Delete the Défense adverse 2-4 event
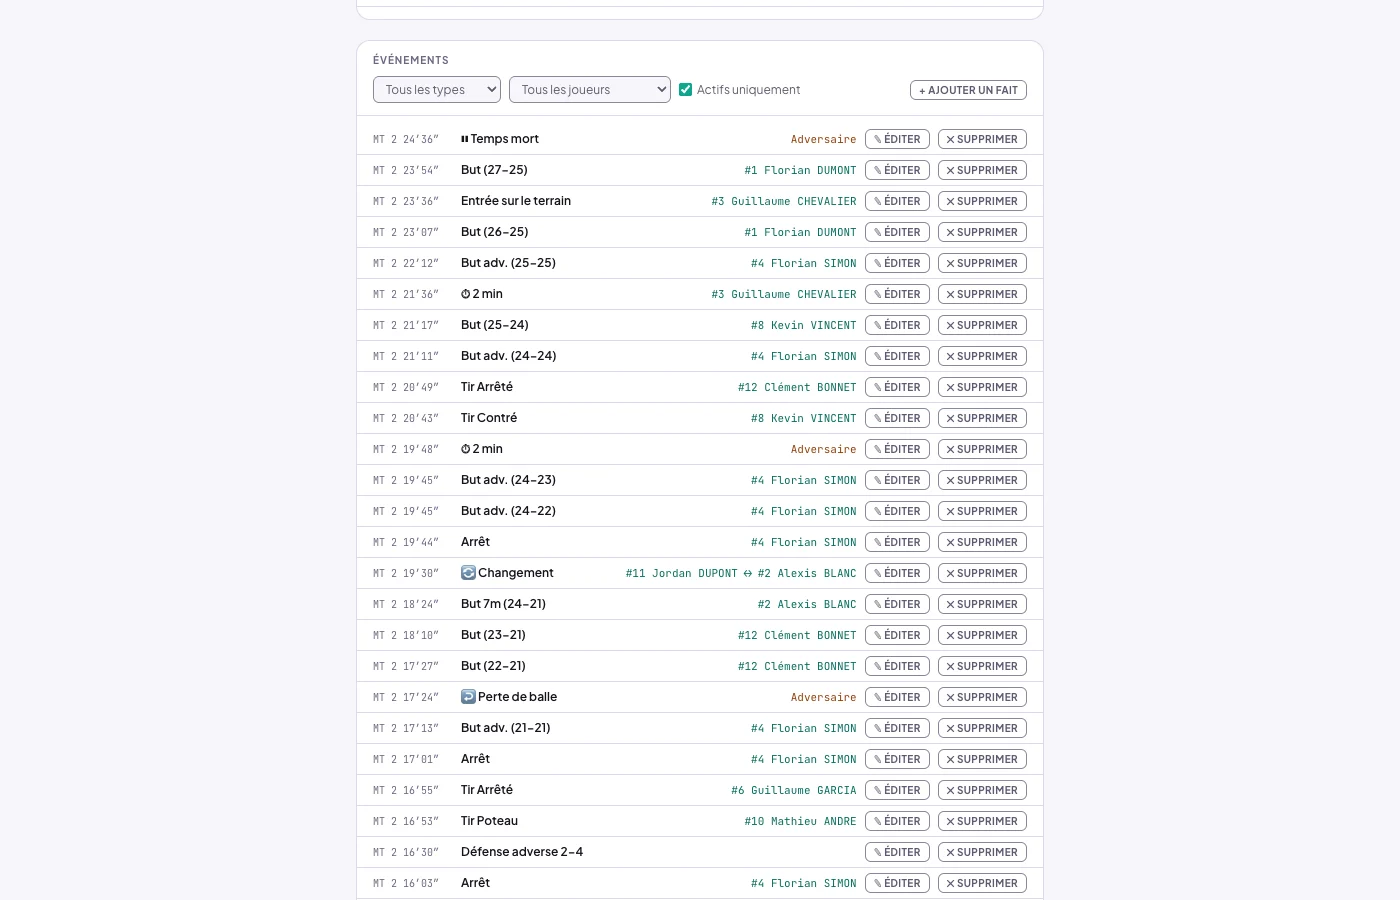The height and width of the screenshot is (900, 1400). click(x=982, y=852)
